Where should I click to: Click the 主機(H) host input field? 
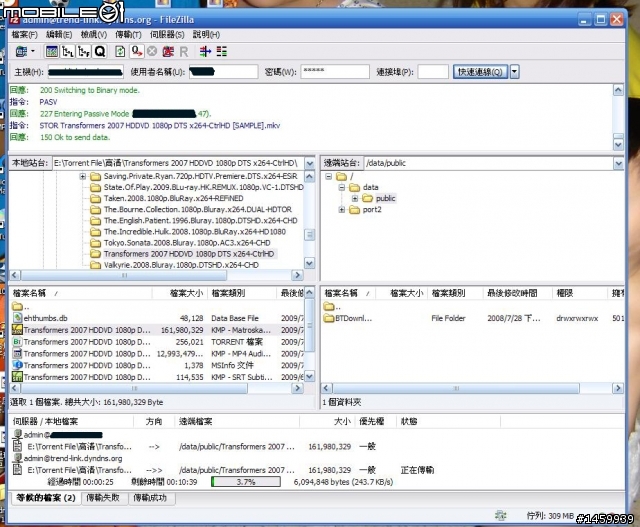coord(86,72)
